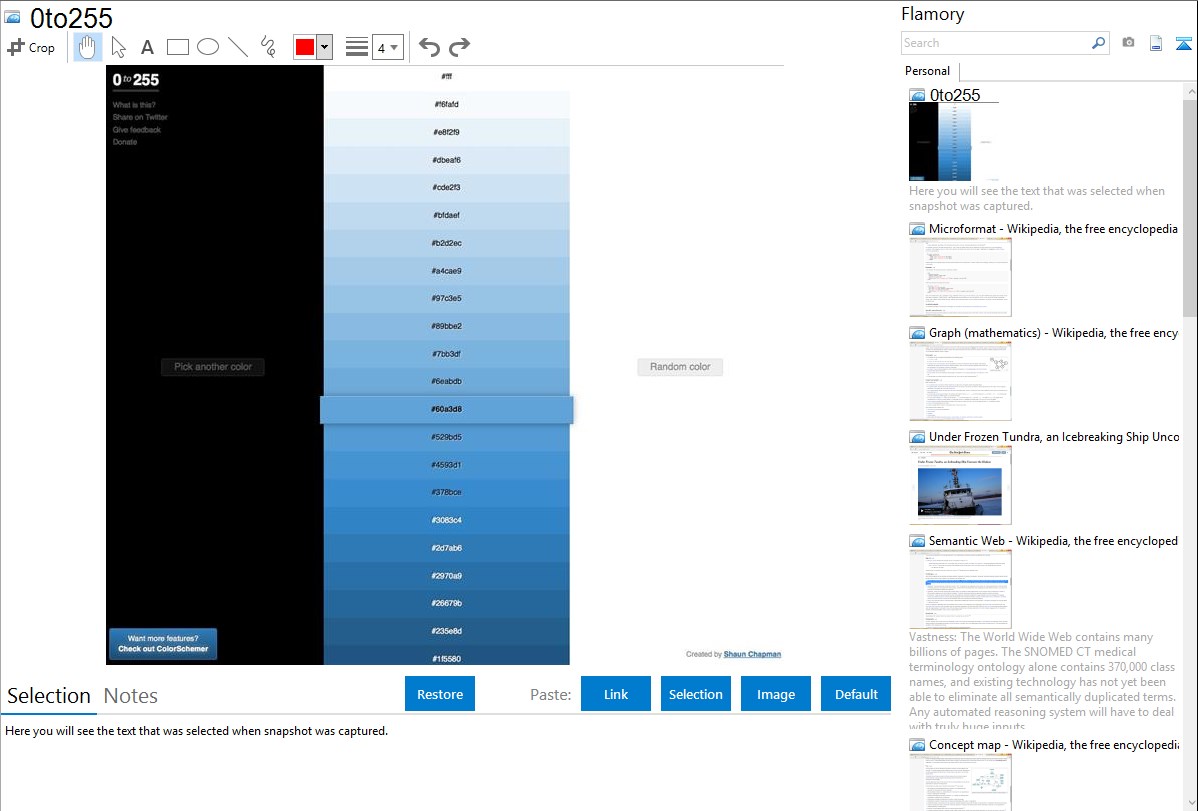The image size is (1198, 811).
Task: Select the #1f5580 color swatch
Action: [446, 656]
